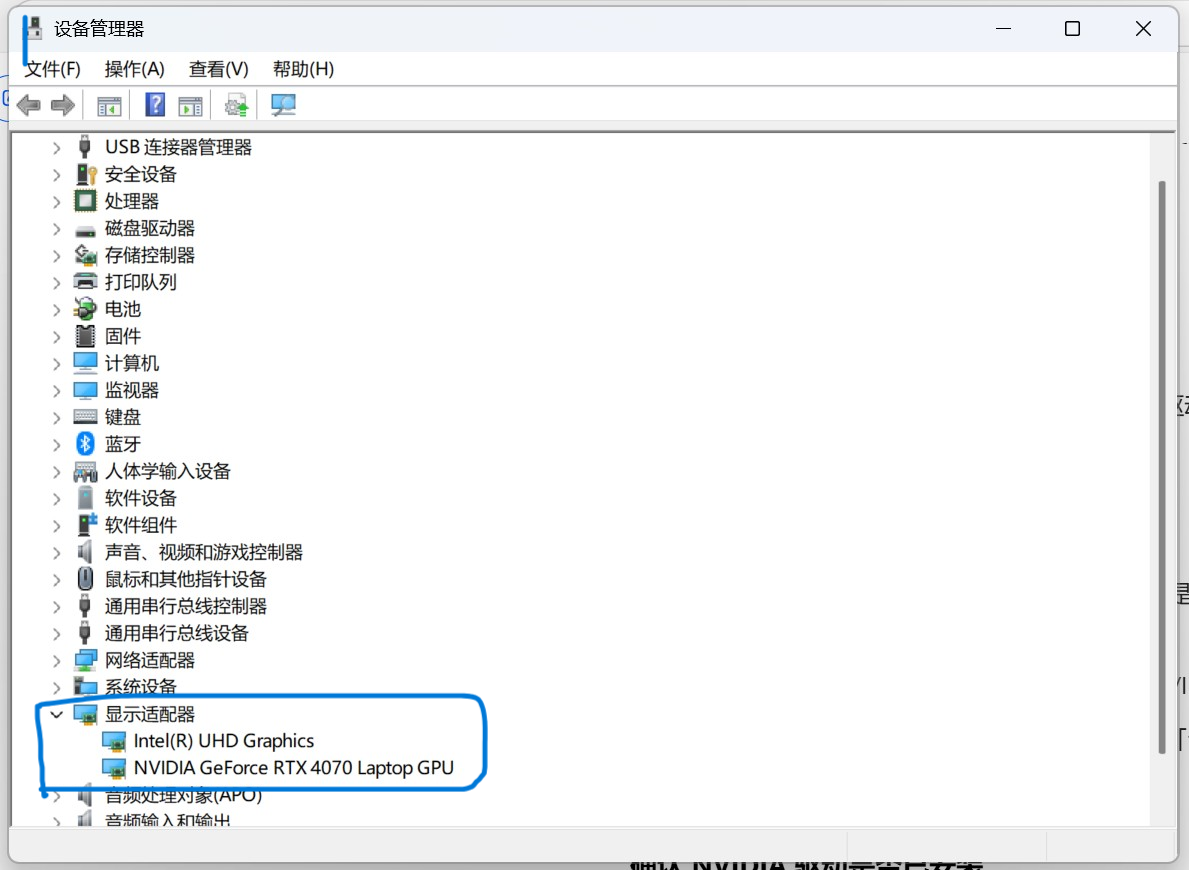This screenshot has width=1189, height=870.
Task: Click the 蓝牙 Bluetooth icon
Action: coord(85,444)
